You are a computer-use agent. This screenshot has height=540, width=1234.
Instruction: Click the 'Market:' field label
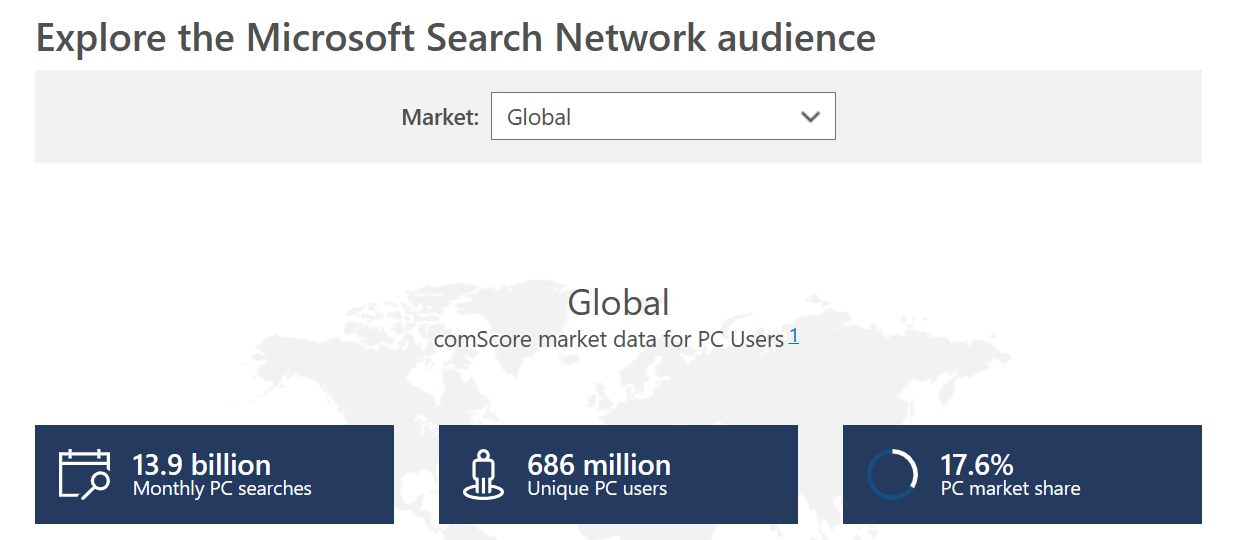[440, 117]
